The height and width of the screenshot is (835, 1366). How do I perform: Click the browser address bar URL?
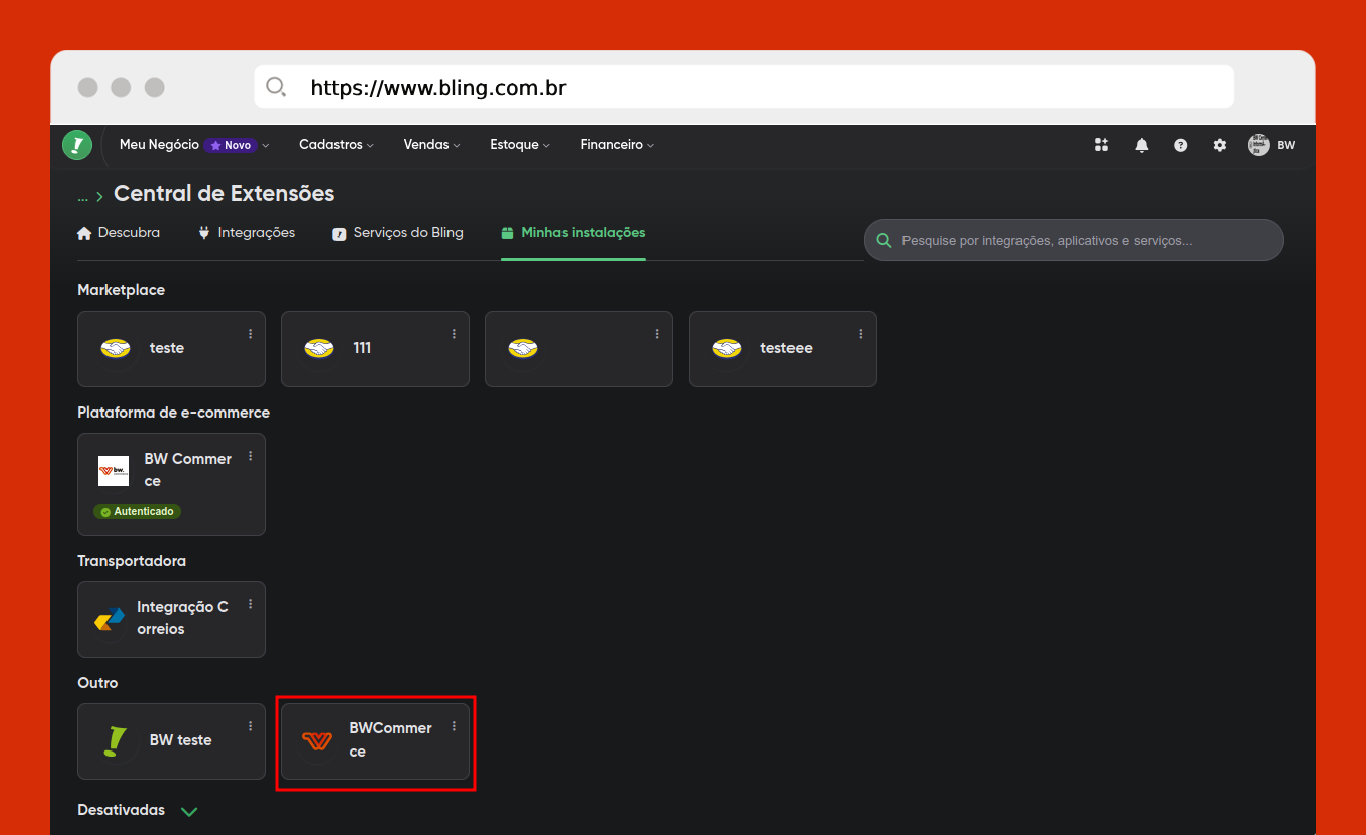pos(438,88)
